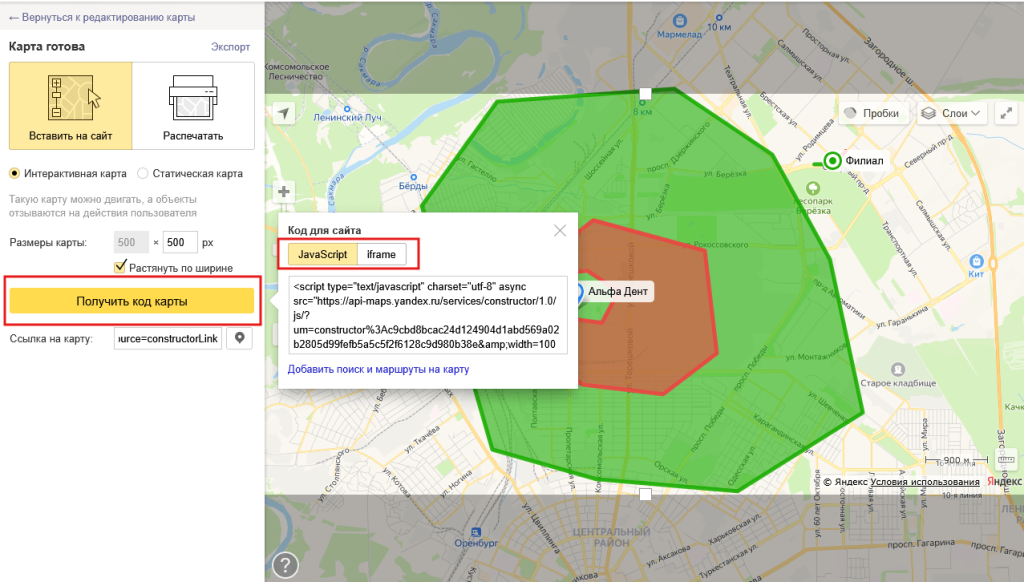Switch to the iframe tab
Image resolution: width=1024 pixels, height=582 pixels.
(x=381, y=254)
